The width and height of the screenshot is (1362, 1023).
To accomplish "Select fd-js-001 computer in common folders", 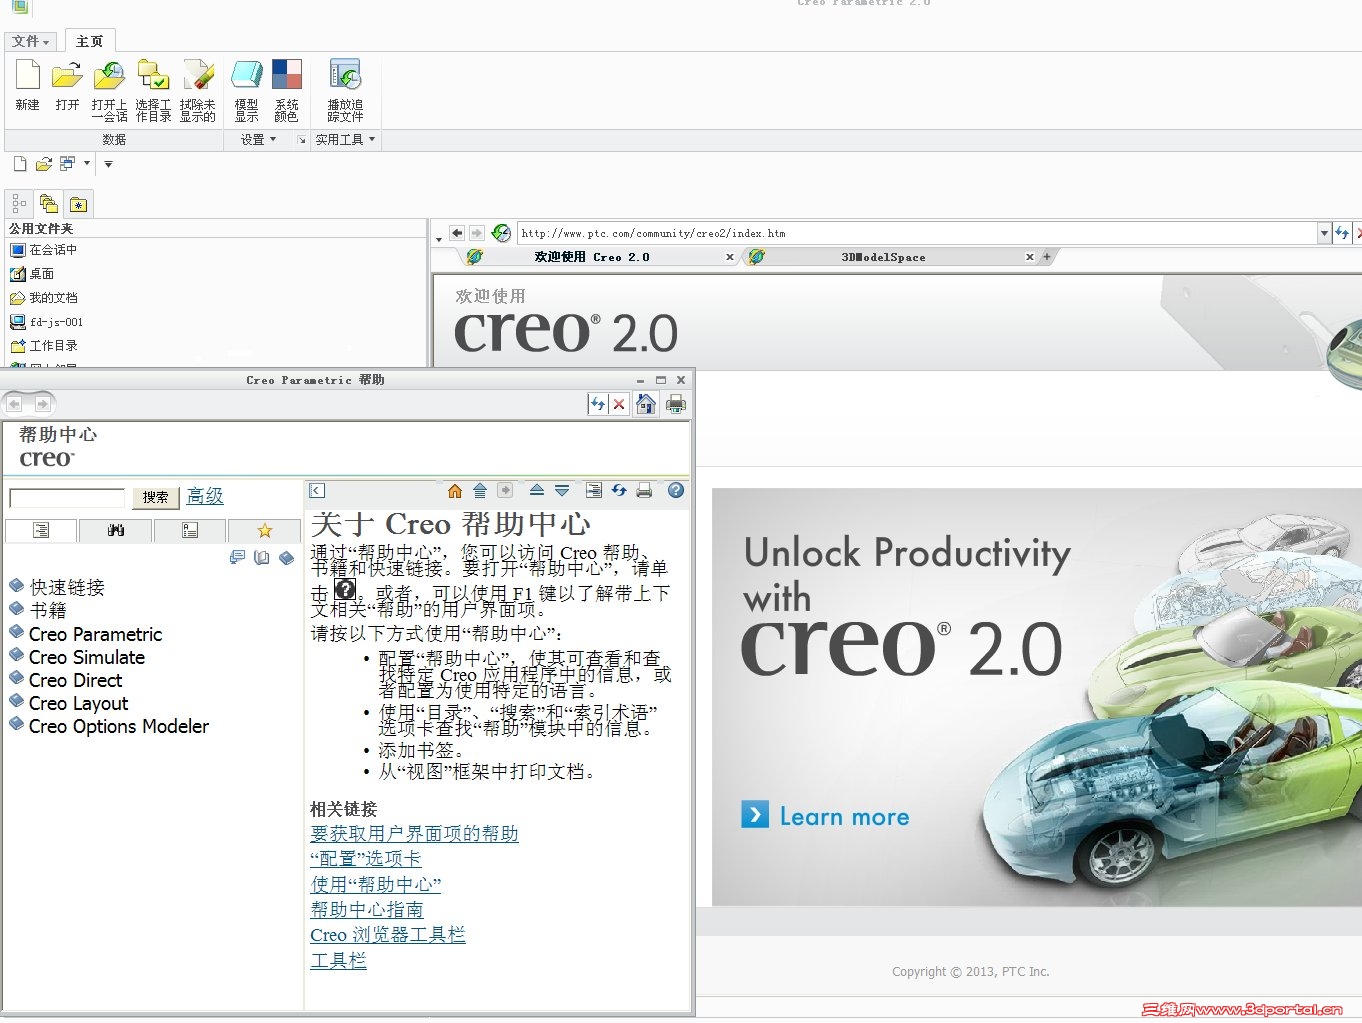I will pyautogui.click(x=46, y=322).
